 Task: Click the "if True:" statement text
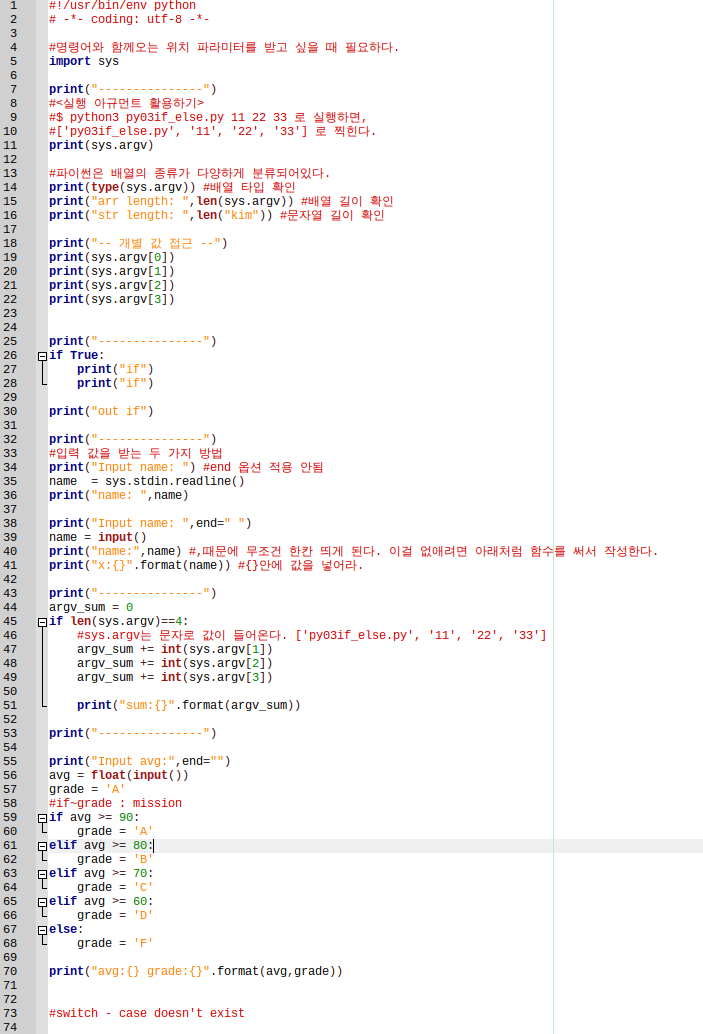point(76,355)
